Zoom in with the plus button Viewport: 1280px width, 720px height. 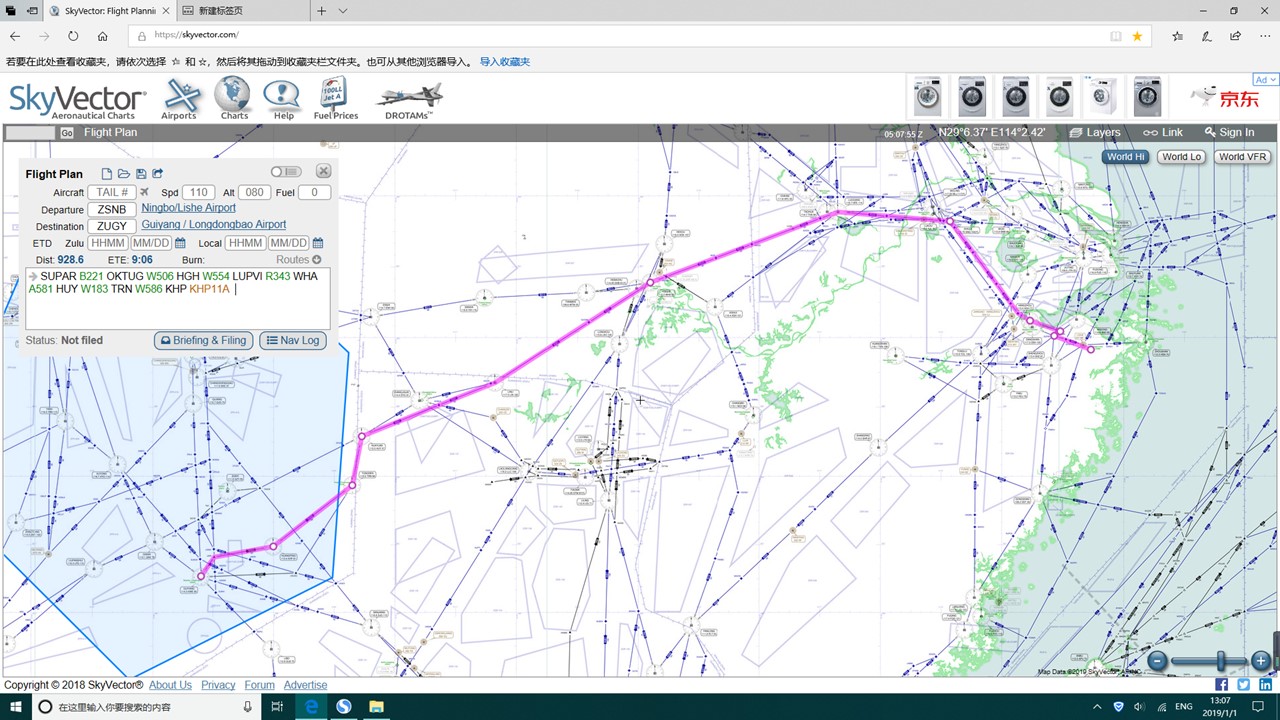pyautogui.click(x=1261, y=661)
